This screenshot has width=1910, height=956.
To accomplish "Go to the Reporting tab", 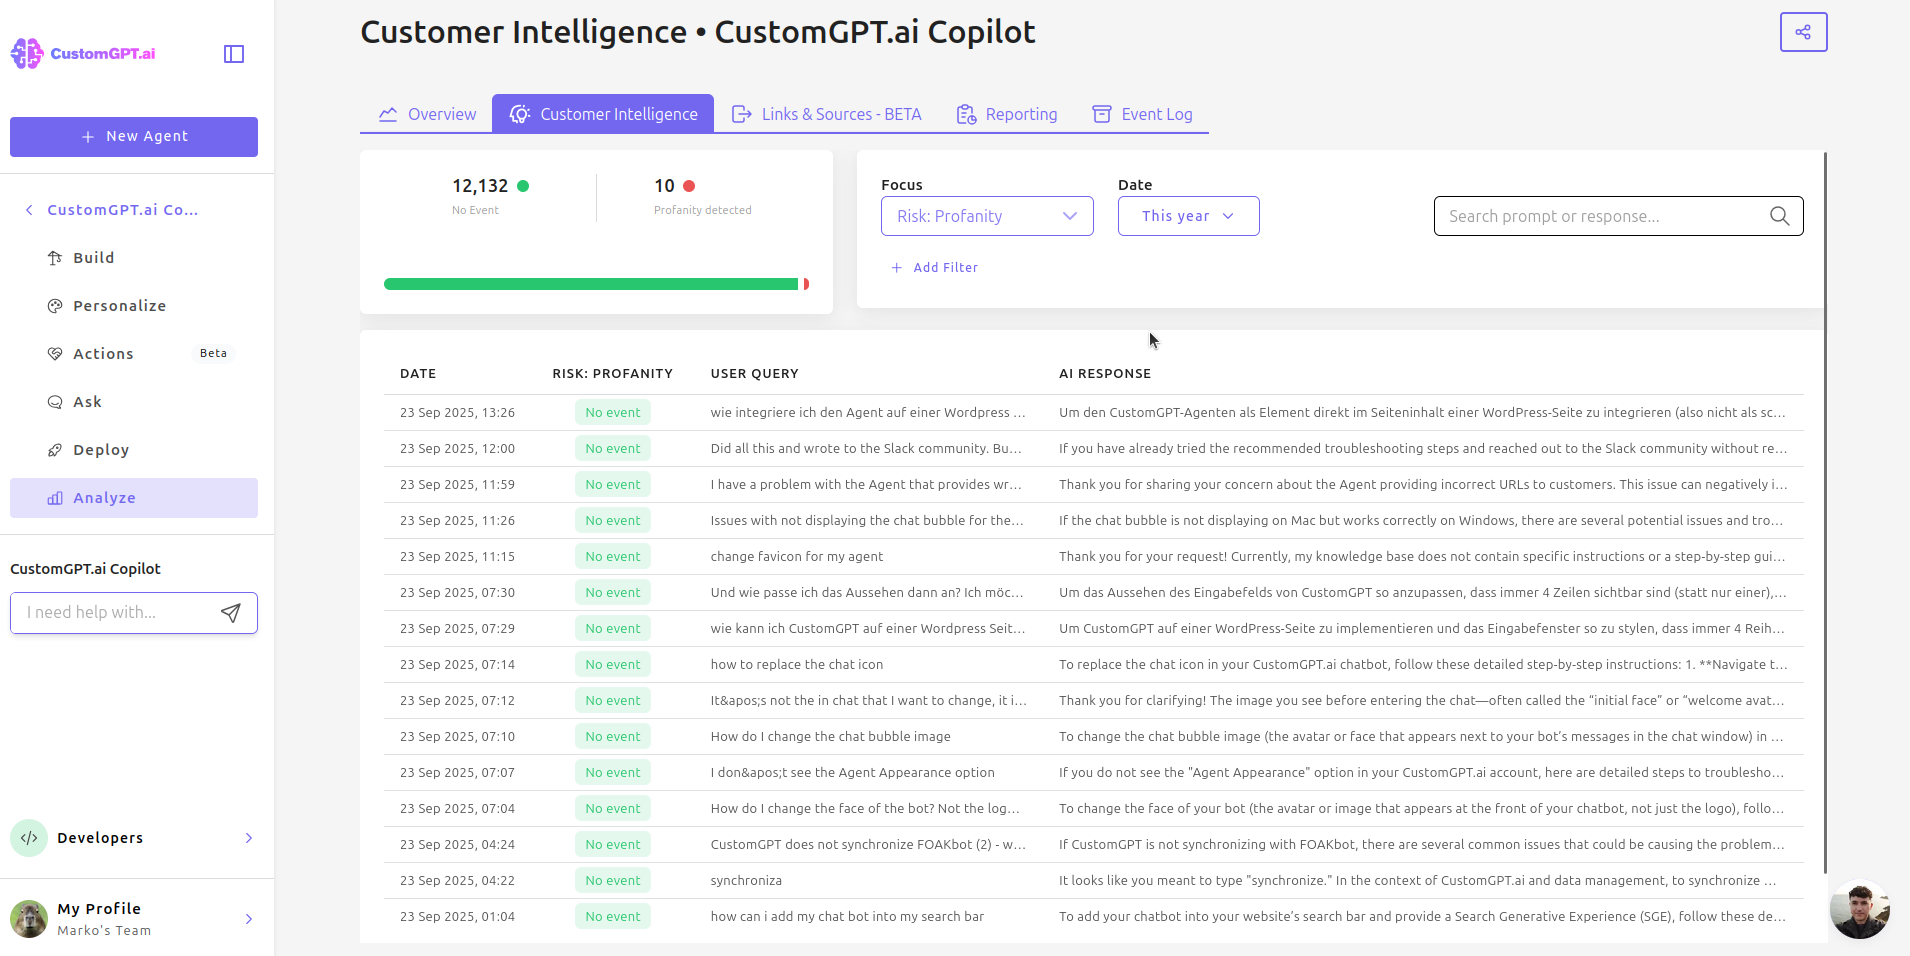I will 1007,114.
